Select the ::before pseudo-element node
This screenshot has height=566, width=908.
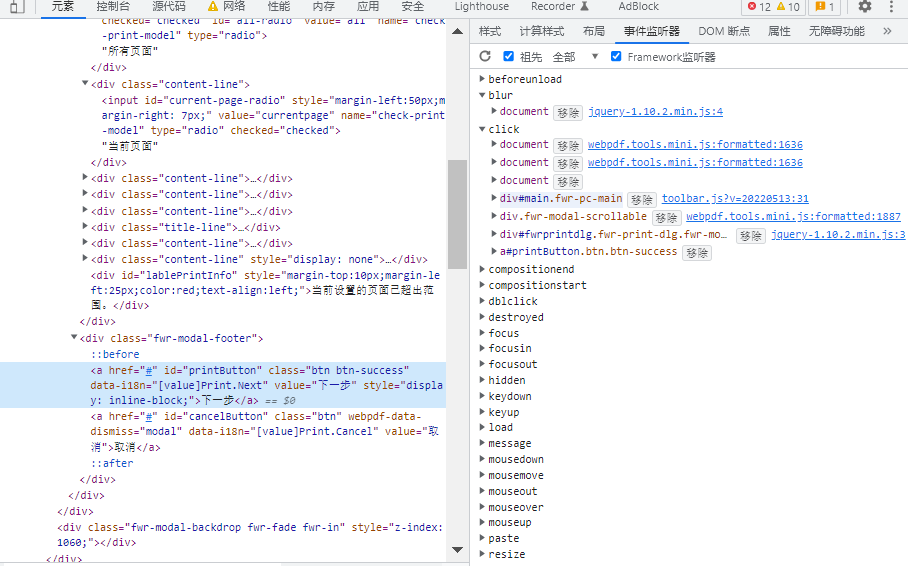tap(115, 354)
